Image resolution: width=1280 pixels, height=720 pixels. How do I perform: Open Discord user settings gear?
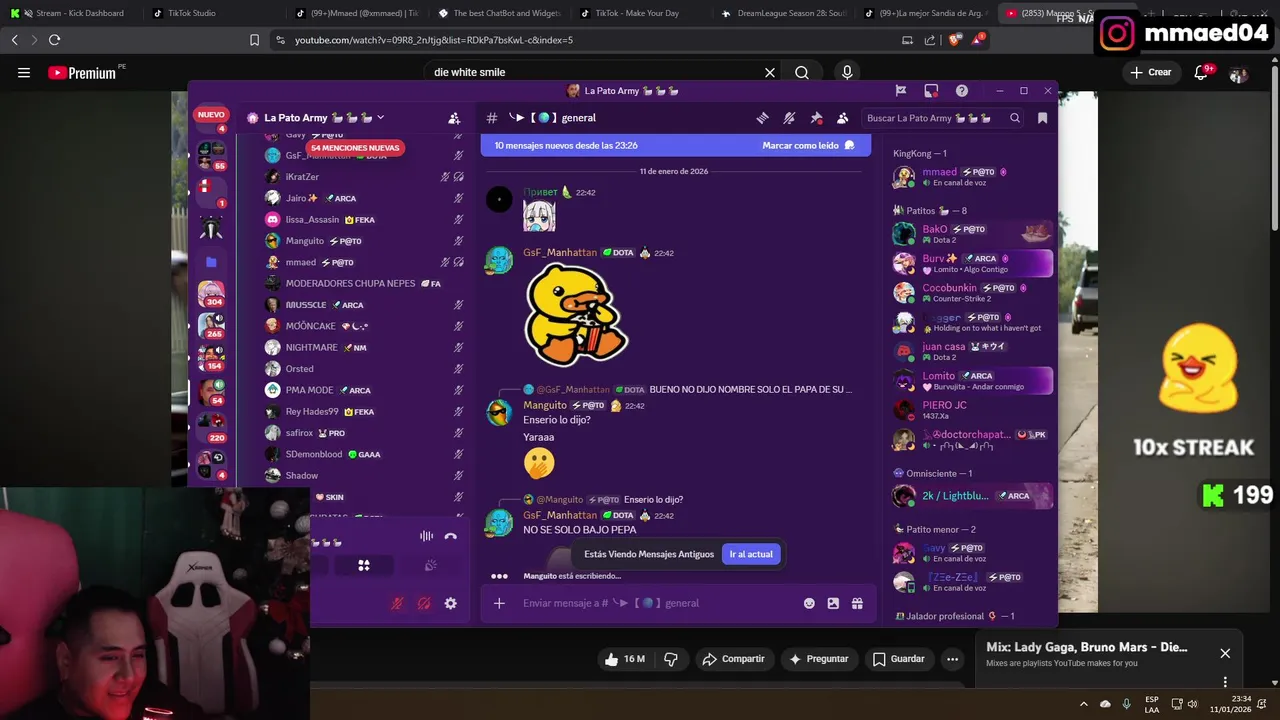[x=450, y=603]
